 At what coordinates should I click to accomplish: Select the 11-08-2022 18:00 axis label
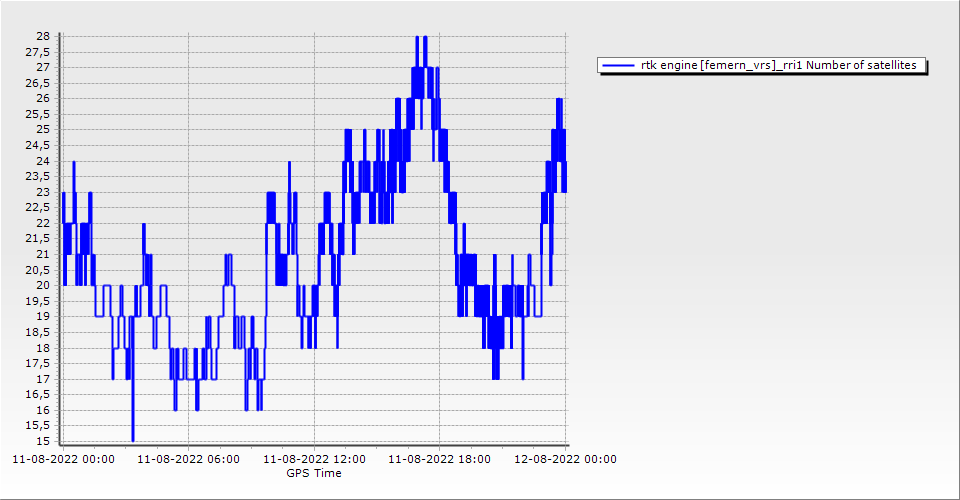[x=439, y=459]
